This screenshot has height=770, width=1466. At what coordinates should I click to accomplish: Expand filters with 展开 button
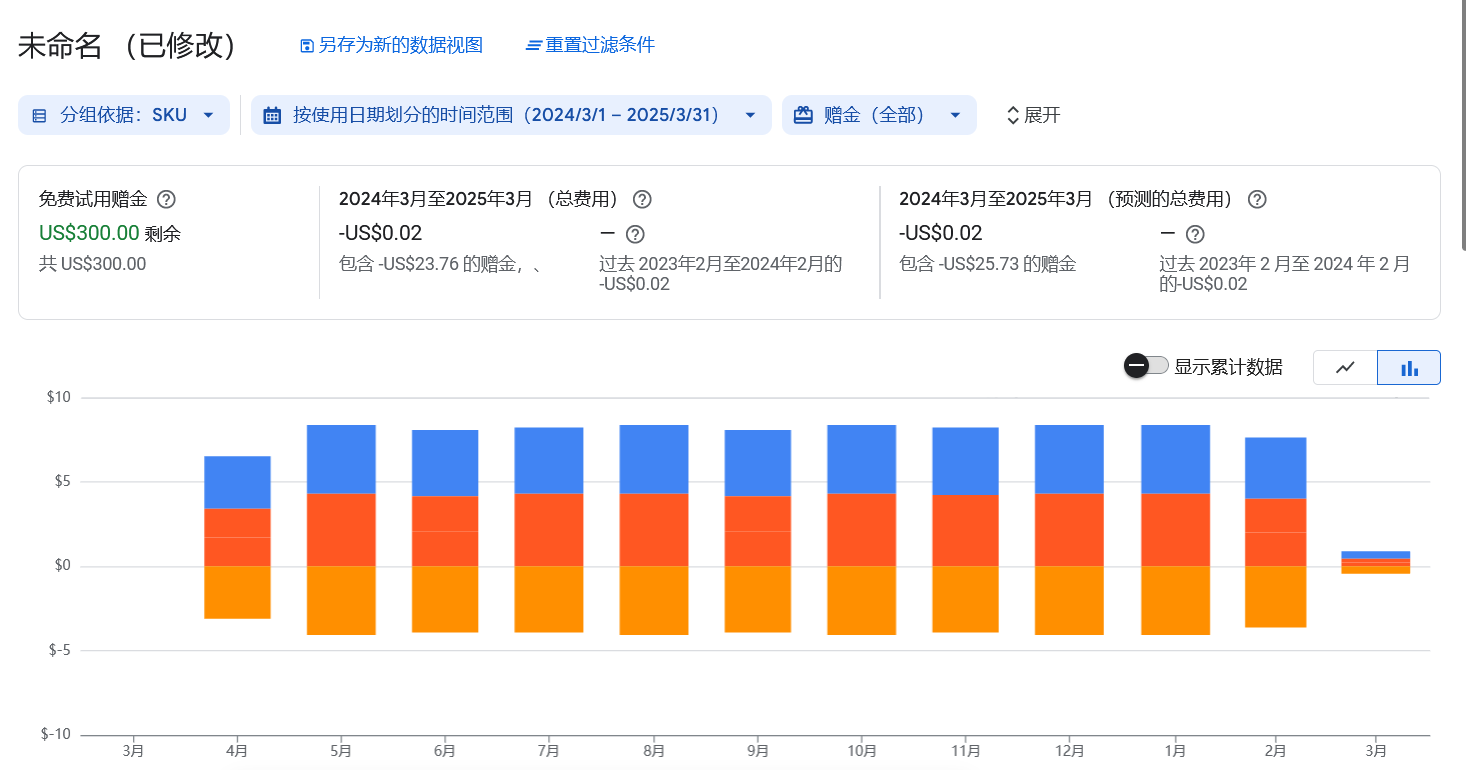[x=1033, y=115]
